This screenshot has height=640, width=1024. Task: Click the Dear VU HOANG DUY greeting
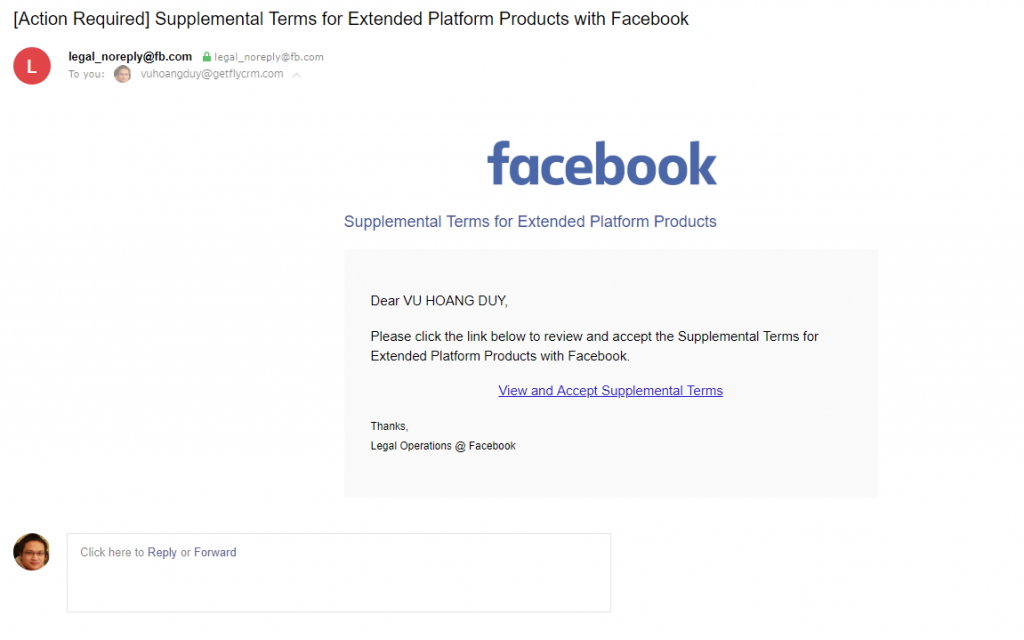point(439,300)
